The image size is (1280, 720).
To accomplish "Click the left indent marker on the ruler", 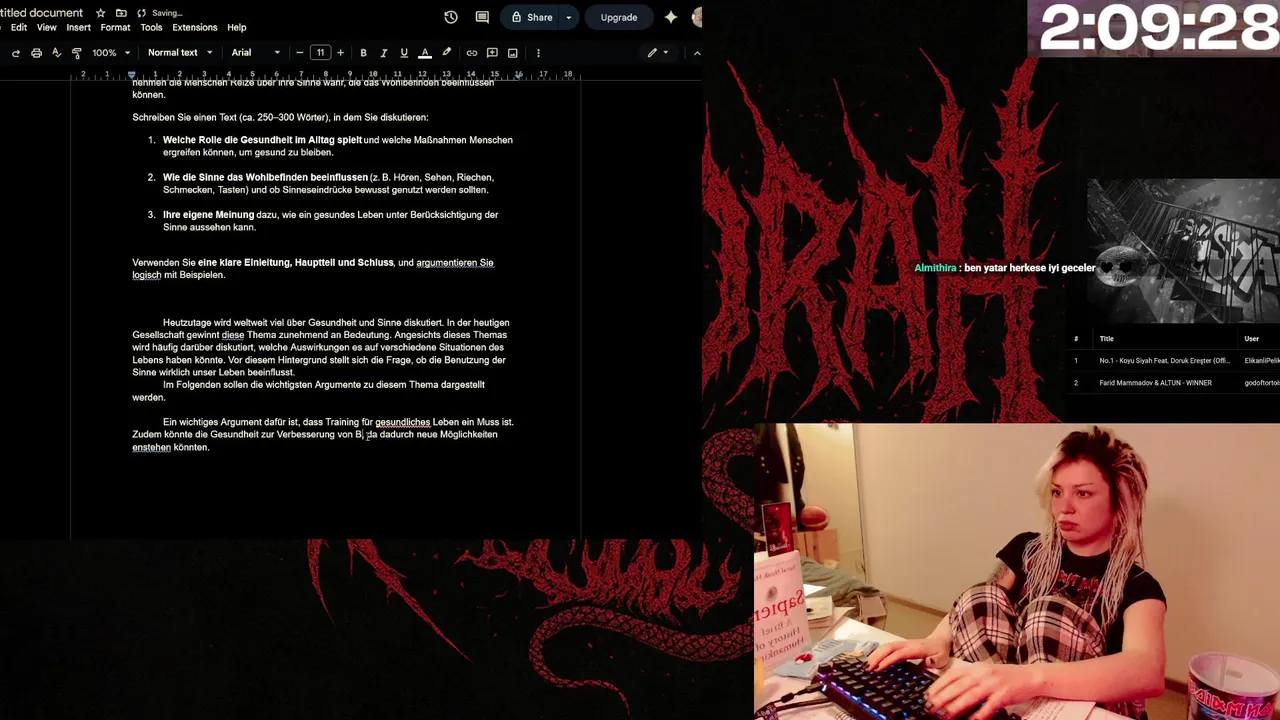I will pyautogui.click(x=131, y=75).
